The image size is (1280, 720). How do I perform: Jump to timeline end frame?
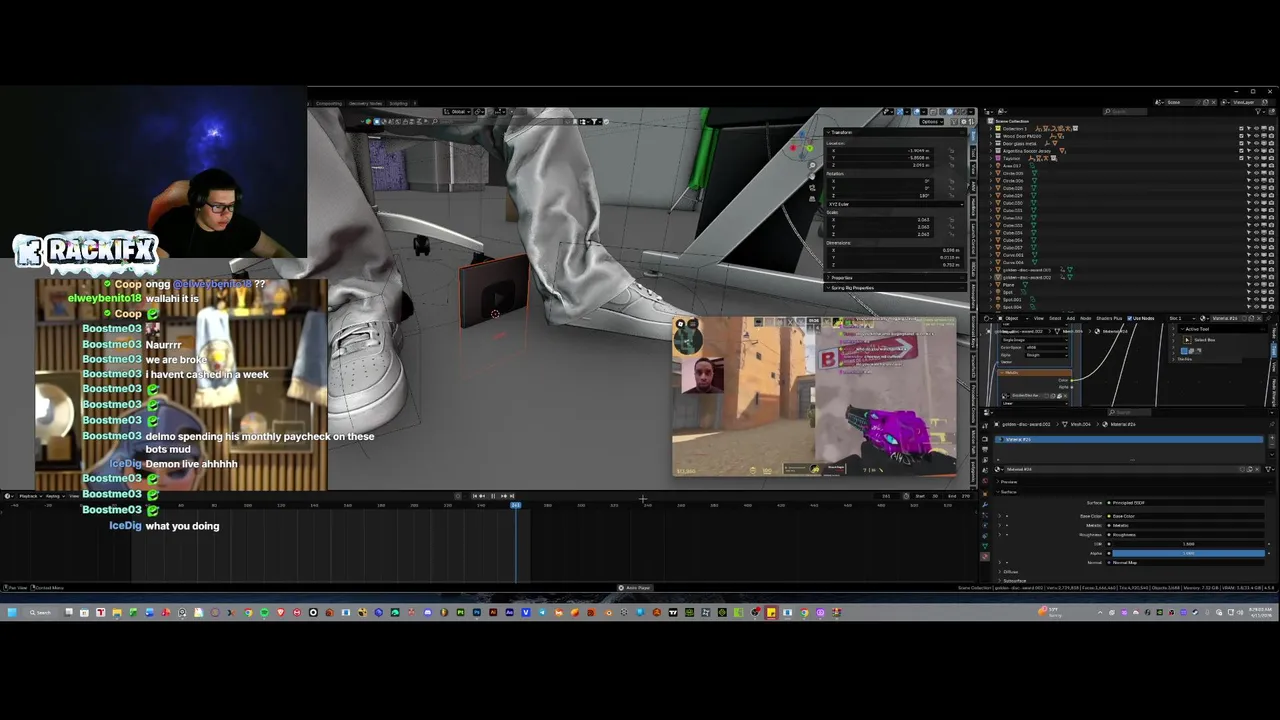[512, 496]
